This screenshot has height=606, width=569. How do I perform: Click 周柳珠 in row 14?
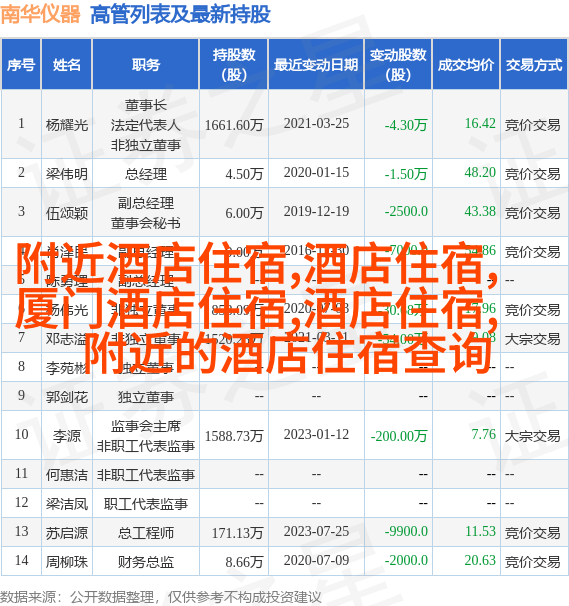point(66,562)
